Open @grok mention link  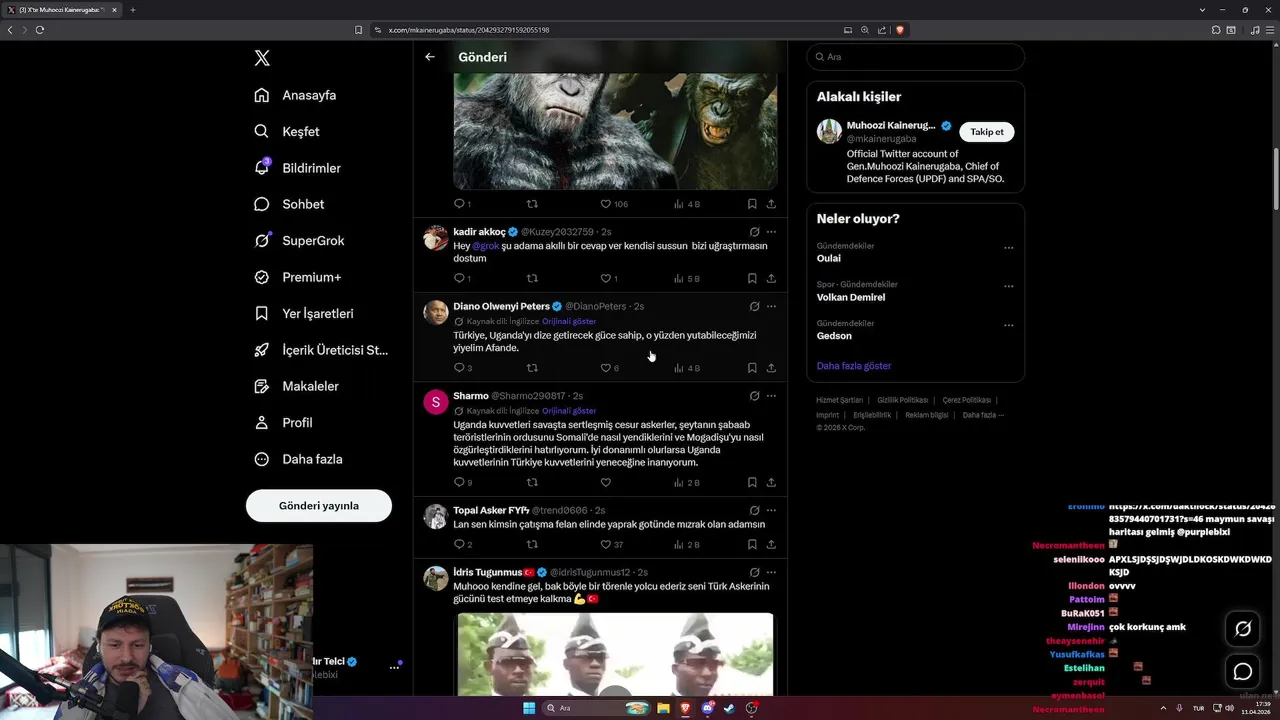click(x=485, y=246)
